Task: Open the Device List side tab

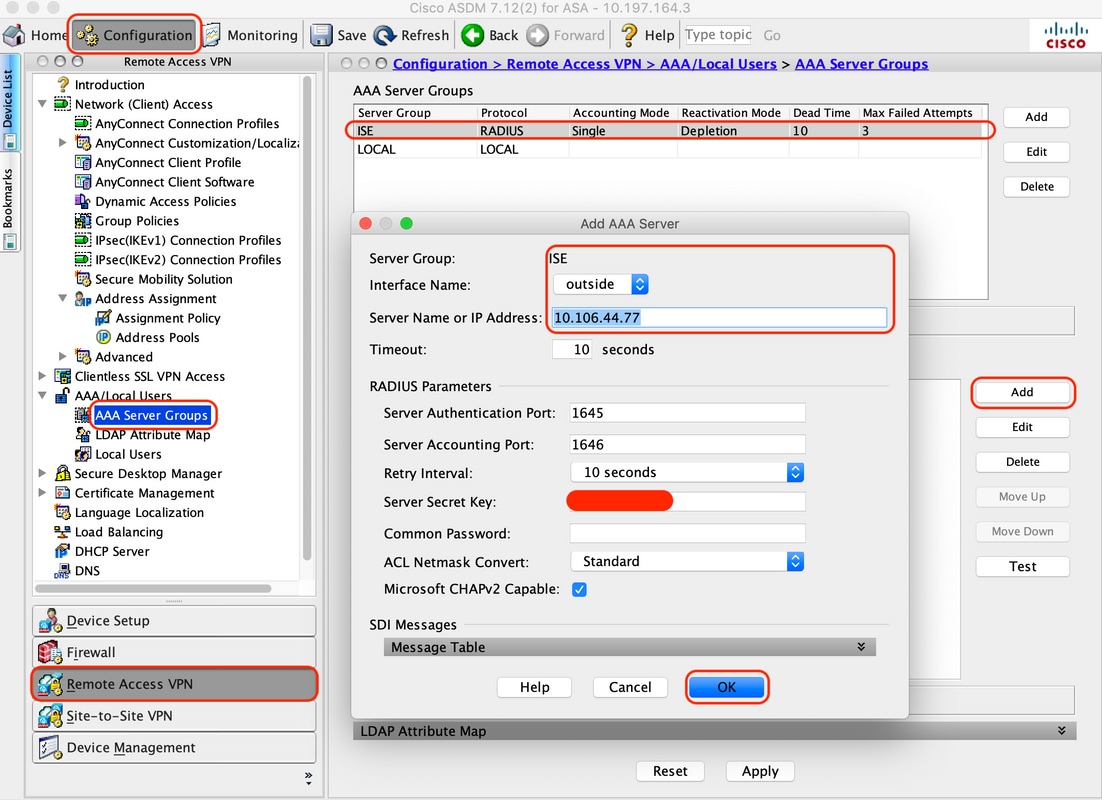Action: click(9, 103)
